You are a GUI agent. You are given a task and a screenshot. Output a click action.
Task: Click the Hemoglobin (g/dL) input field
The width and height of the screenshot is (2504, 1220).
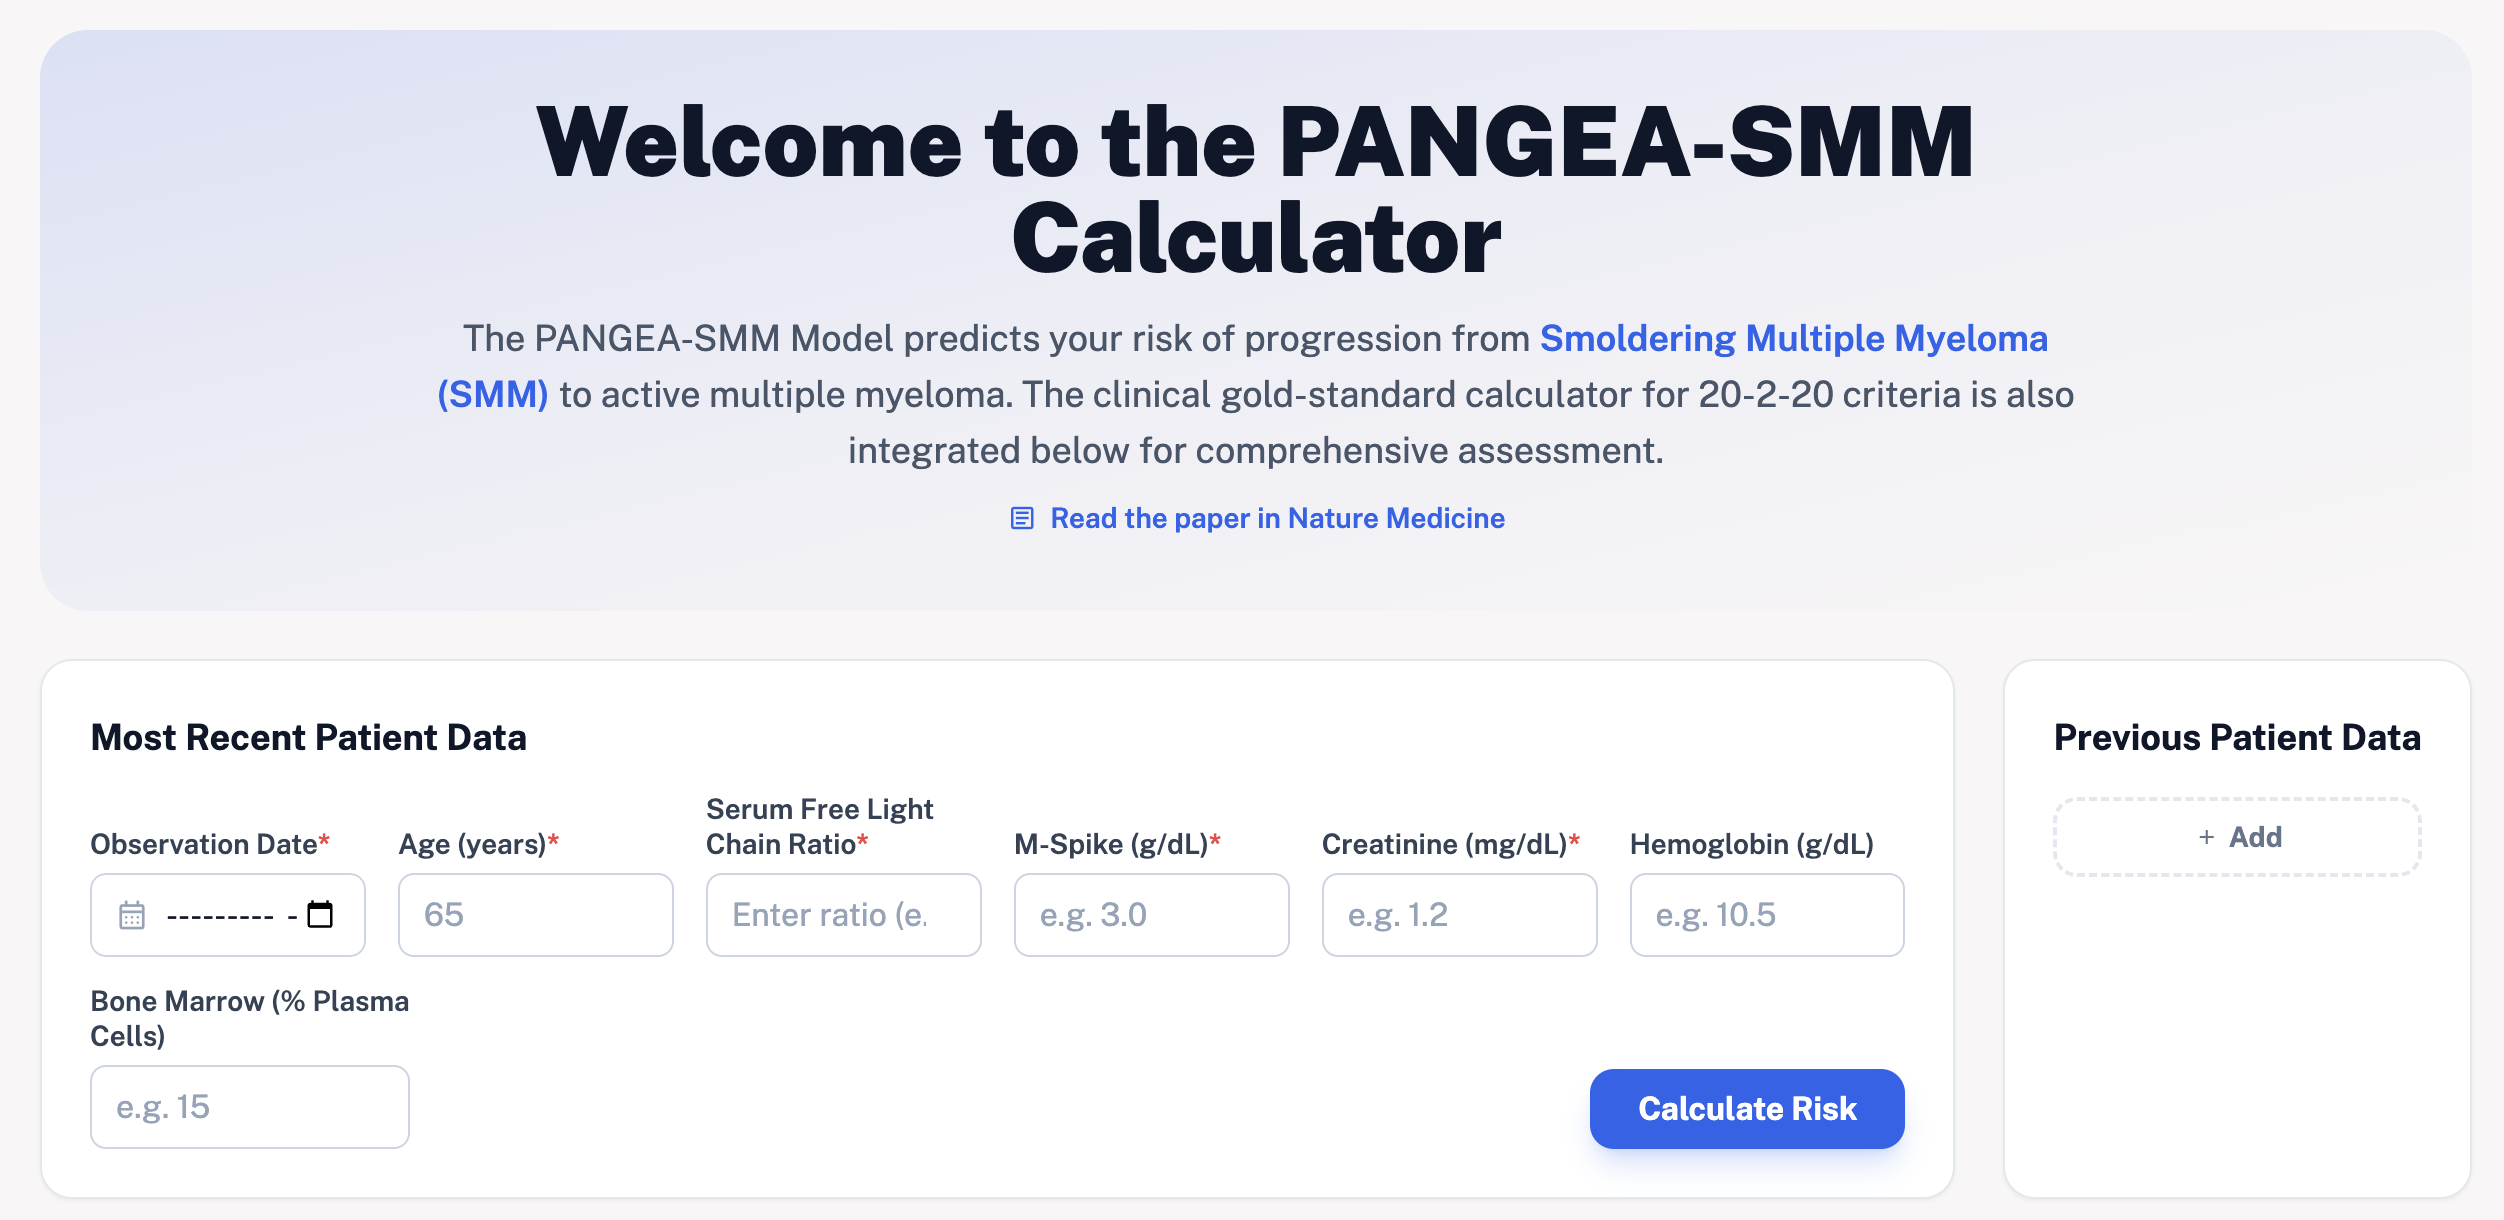(x=1766, y=914)
